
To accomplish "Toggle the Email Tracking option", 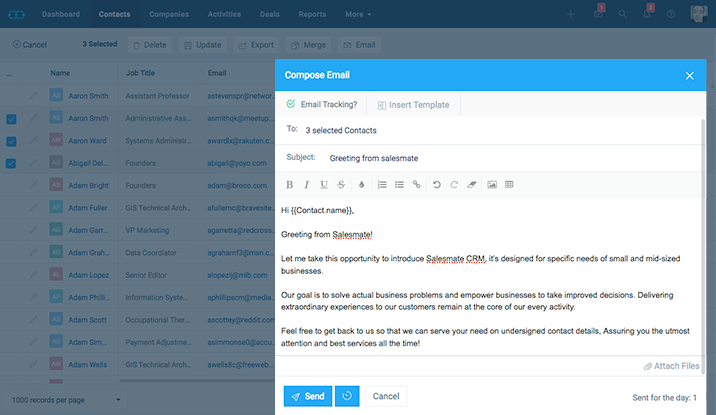I will 321,104.
